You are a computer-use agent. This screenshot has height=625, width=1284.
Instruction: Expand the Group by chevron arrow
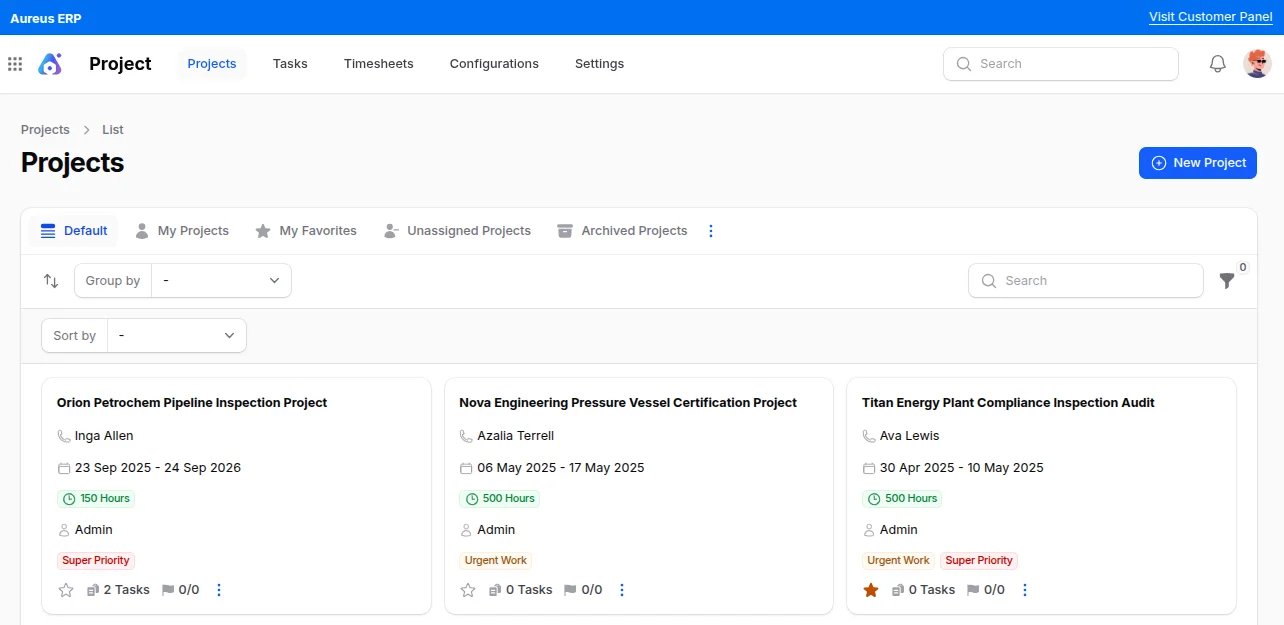coord(275,281)
